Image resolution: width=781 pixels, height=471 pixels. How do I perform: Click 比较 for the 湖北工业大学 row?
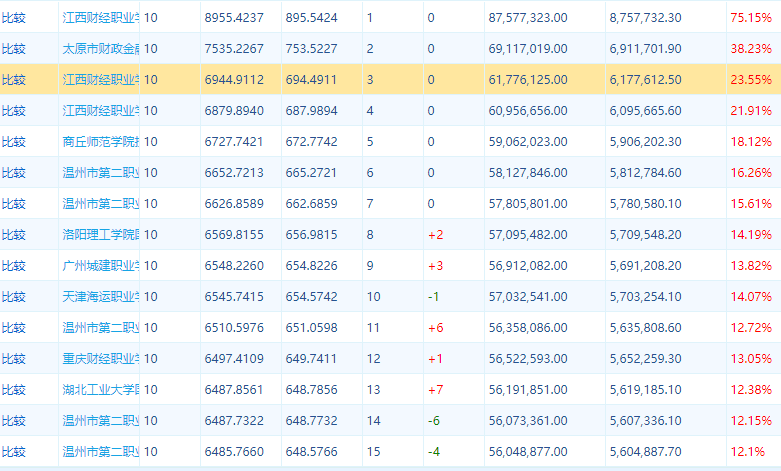13,389
